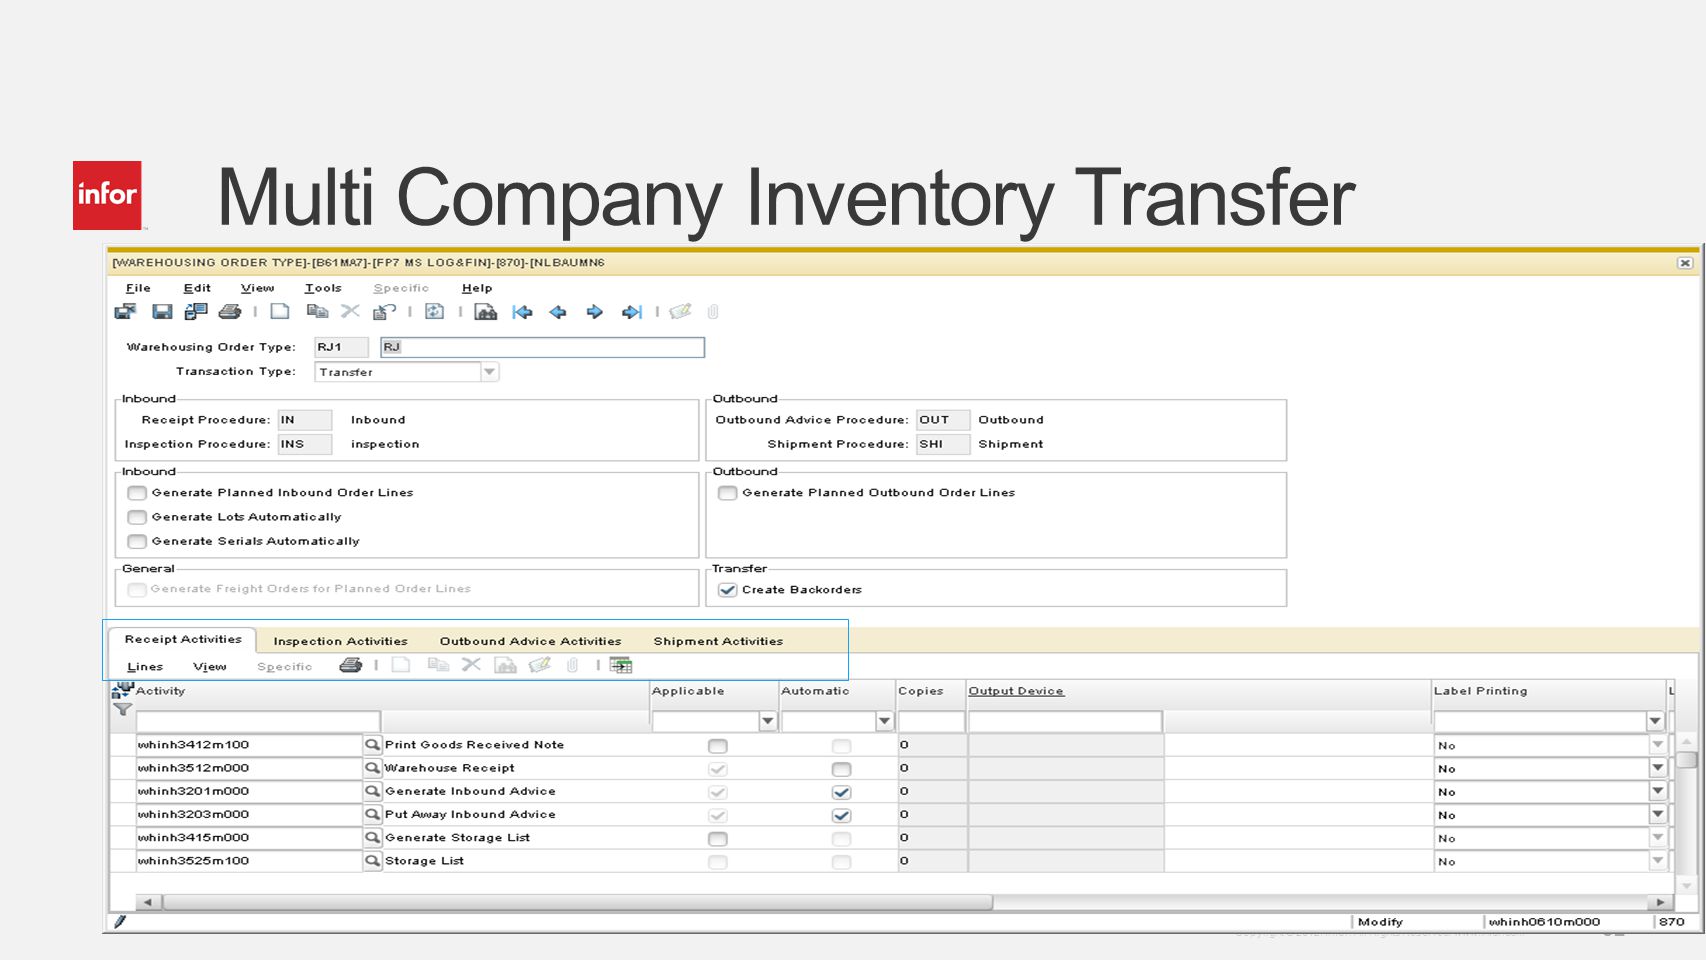Click lookup magnifier for Put Away Inbound Advice

point(372,814)
